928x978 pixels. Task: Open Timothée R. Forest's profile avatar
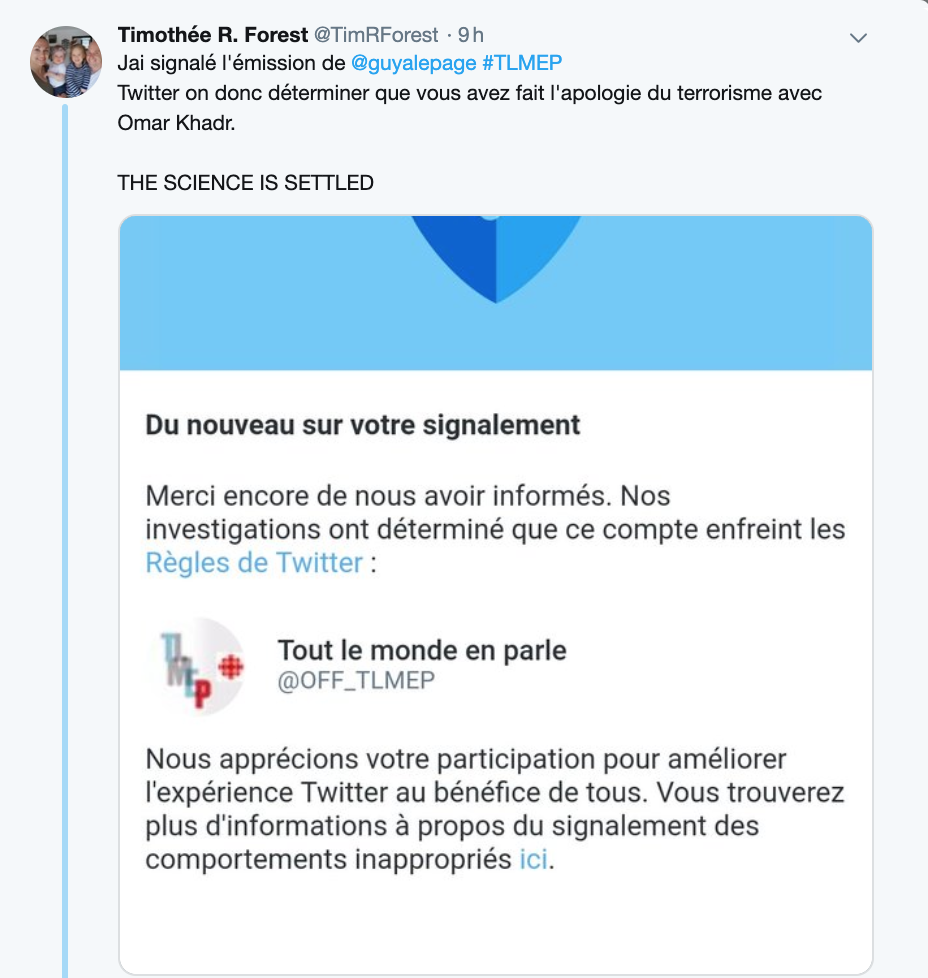(x=65, y=62)
